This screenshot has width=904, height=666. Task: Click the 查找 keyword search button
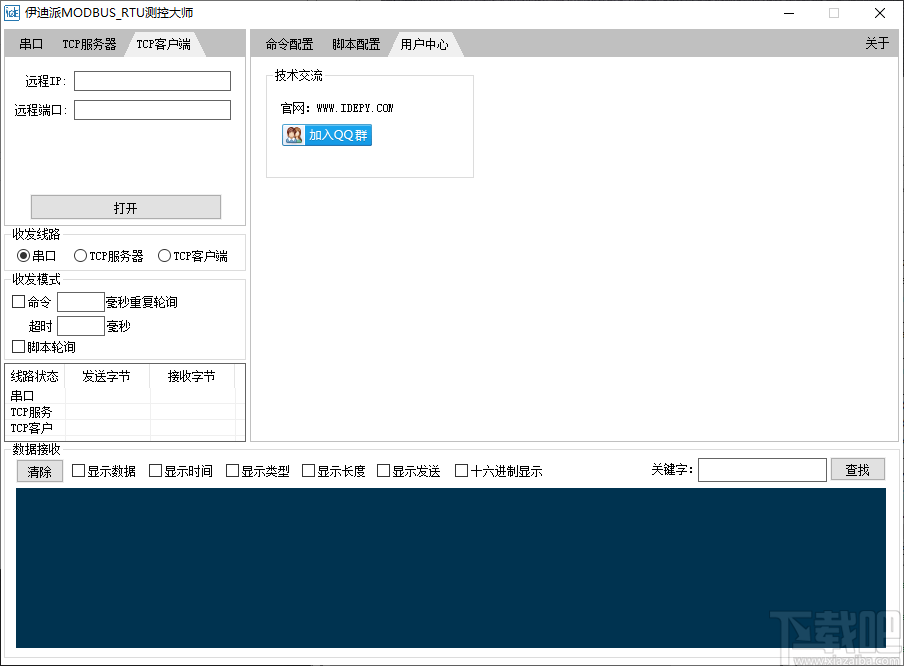857,469
